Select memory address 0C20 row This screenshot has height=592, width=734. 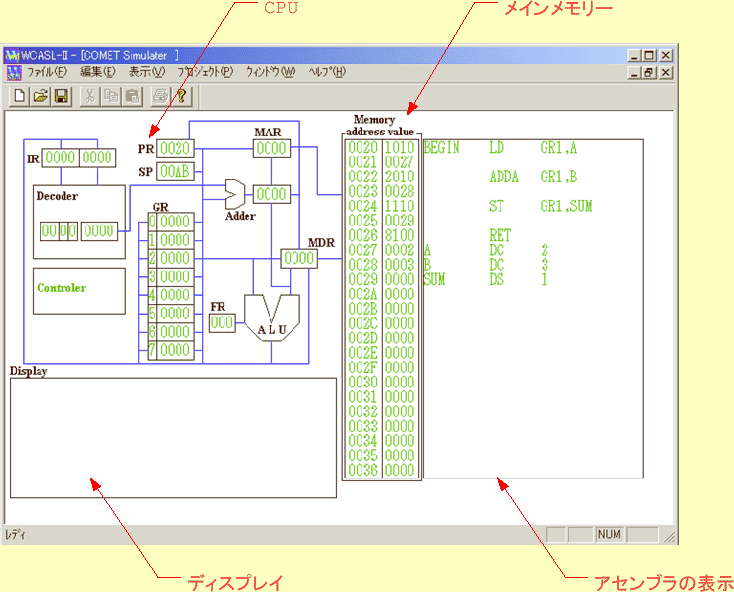pos(361,147)
